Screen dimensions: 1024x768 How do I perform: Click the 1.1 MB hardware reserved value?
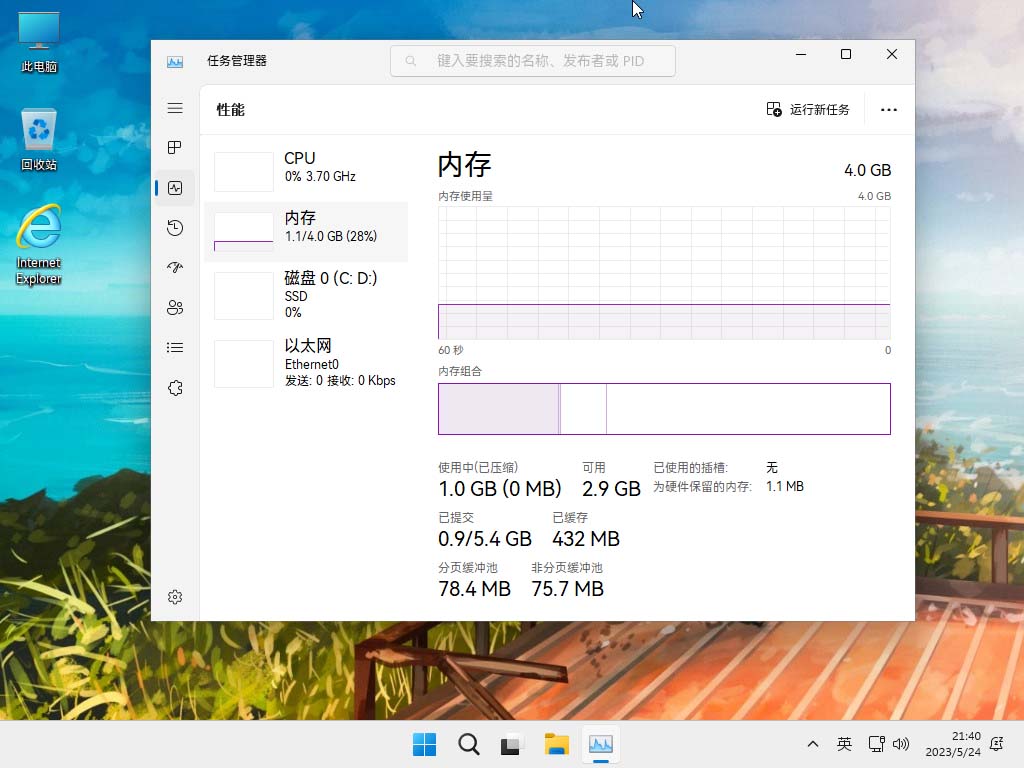tap(784, 487)
